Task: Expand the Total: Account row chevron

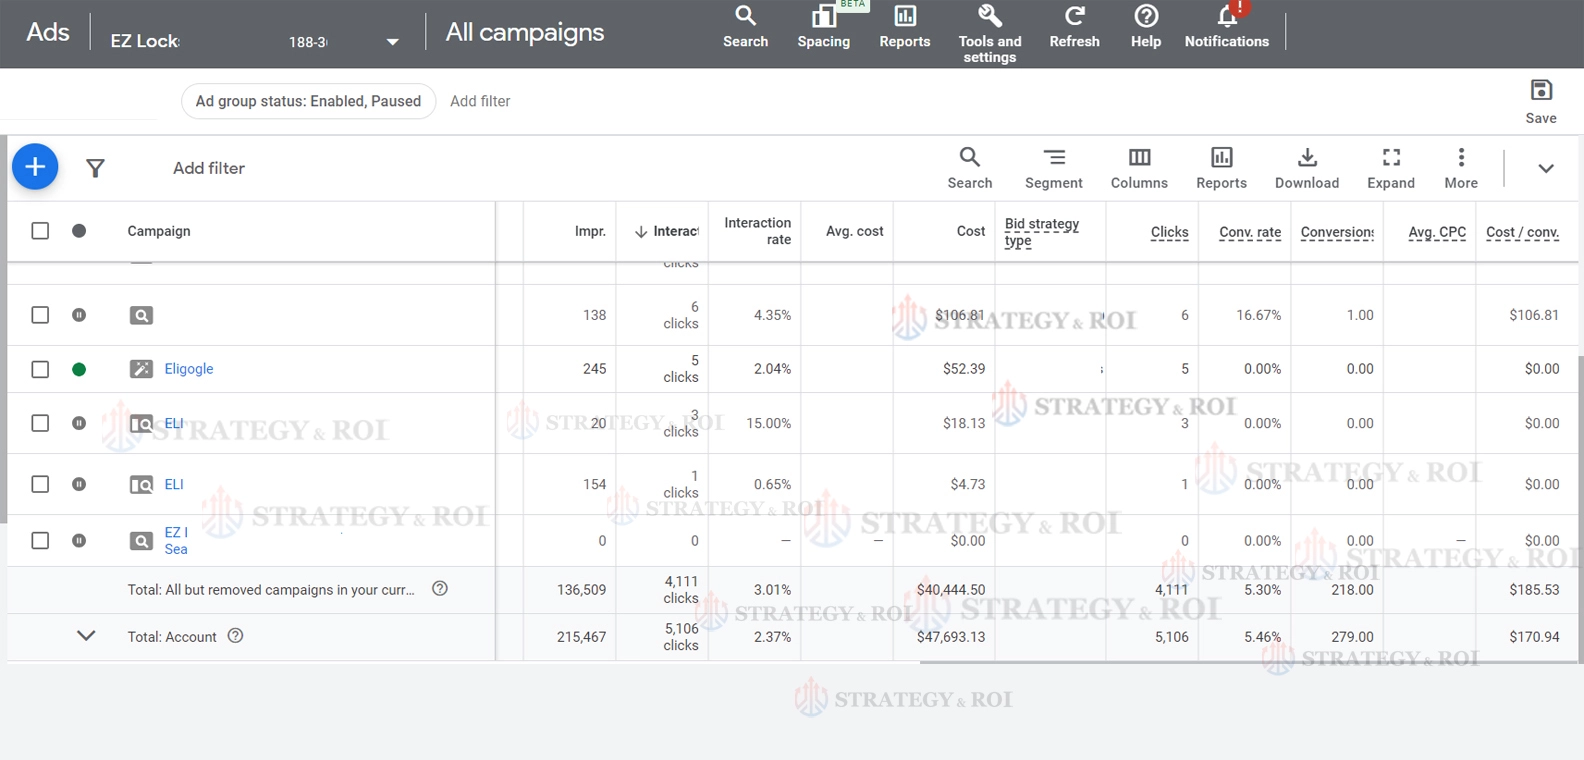Action: pos(86,636)
